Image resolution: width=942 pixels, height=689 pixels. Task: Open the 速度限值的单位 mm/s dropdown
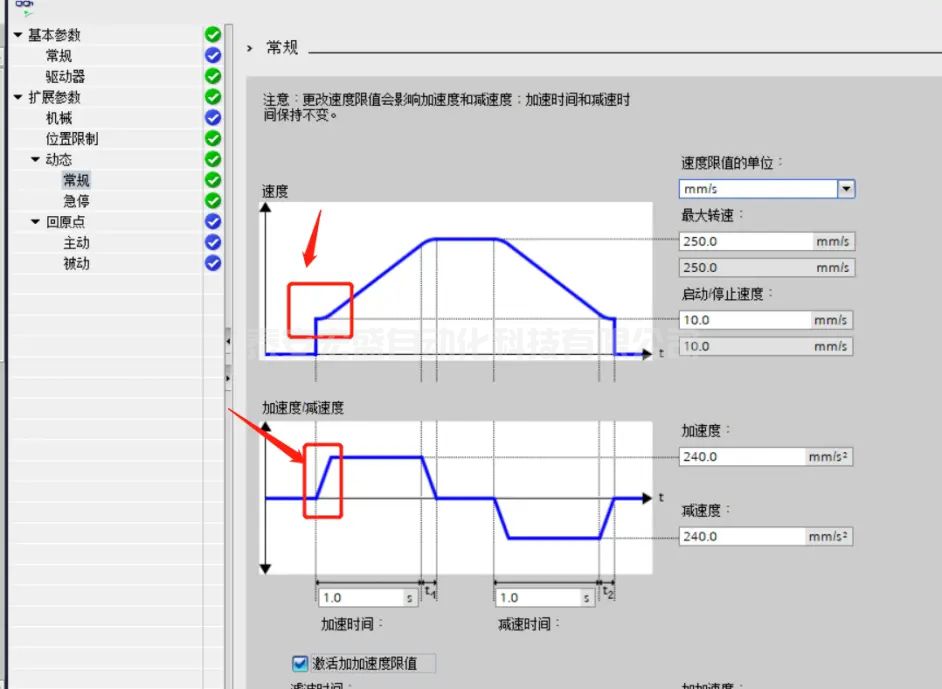coord(846,189)
